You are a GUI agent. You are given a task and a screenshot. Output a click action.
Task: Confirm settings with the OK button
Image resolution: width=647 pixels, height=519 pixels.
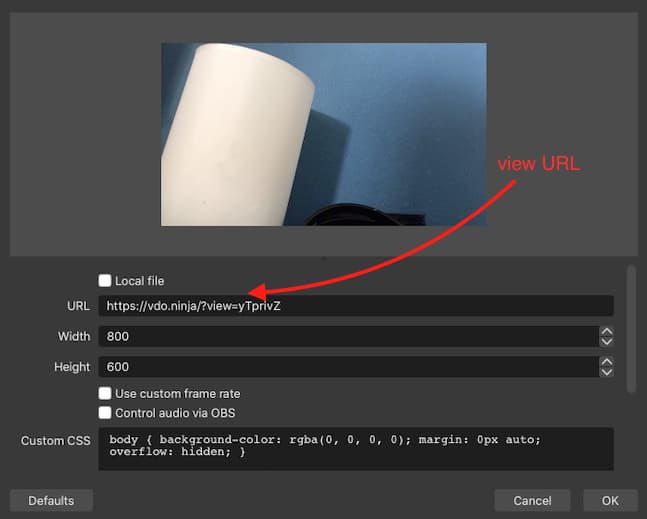(610, 500)
